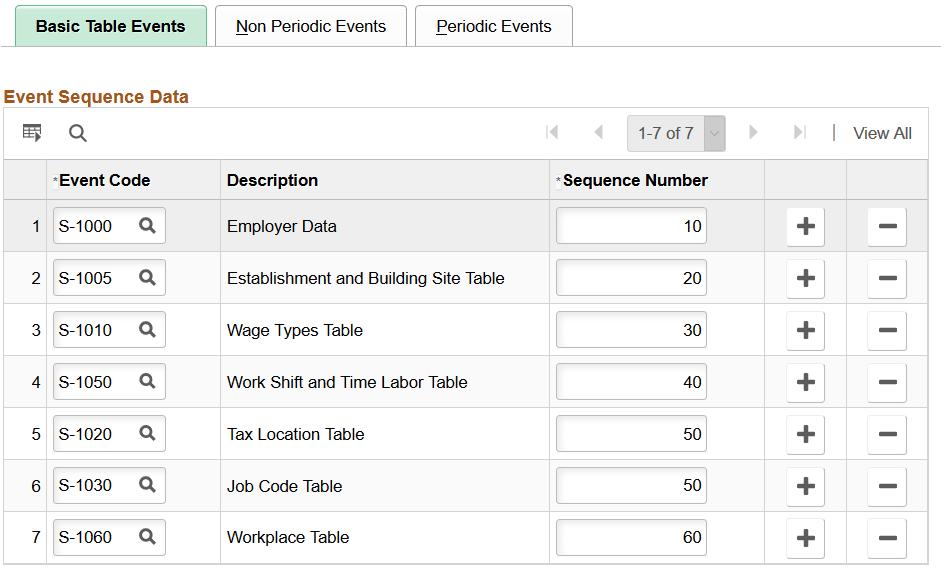
Task: Open lookup for event code S-1010
Action: pos(147,330)
